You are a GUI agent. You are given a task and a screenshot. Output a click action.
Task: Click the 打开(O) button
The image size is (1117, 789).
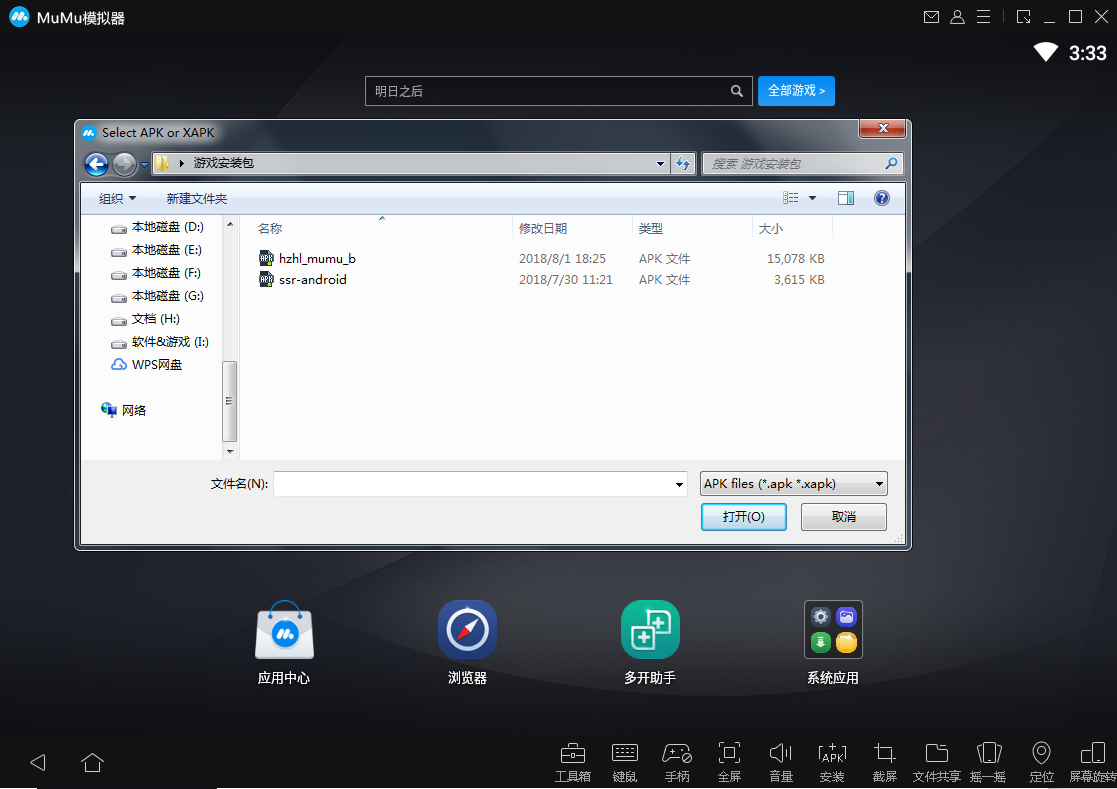(x=743, y=517)
